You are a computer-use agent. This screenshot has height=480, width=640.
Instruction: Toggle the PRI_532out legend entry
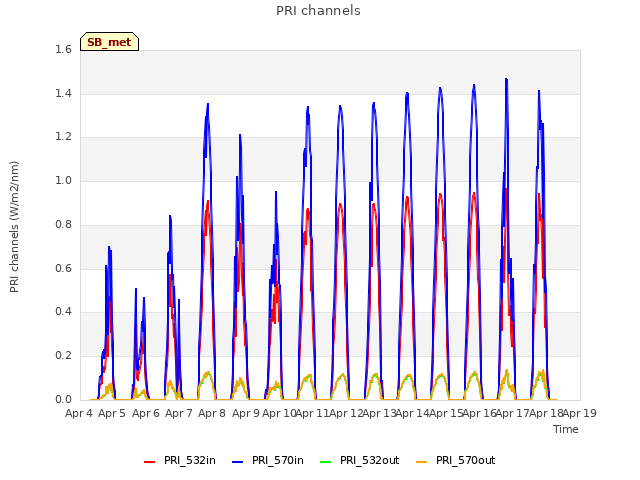click(x=360, y=460)
